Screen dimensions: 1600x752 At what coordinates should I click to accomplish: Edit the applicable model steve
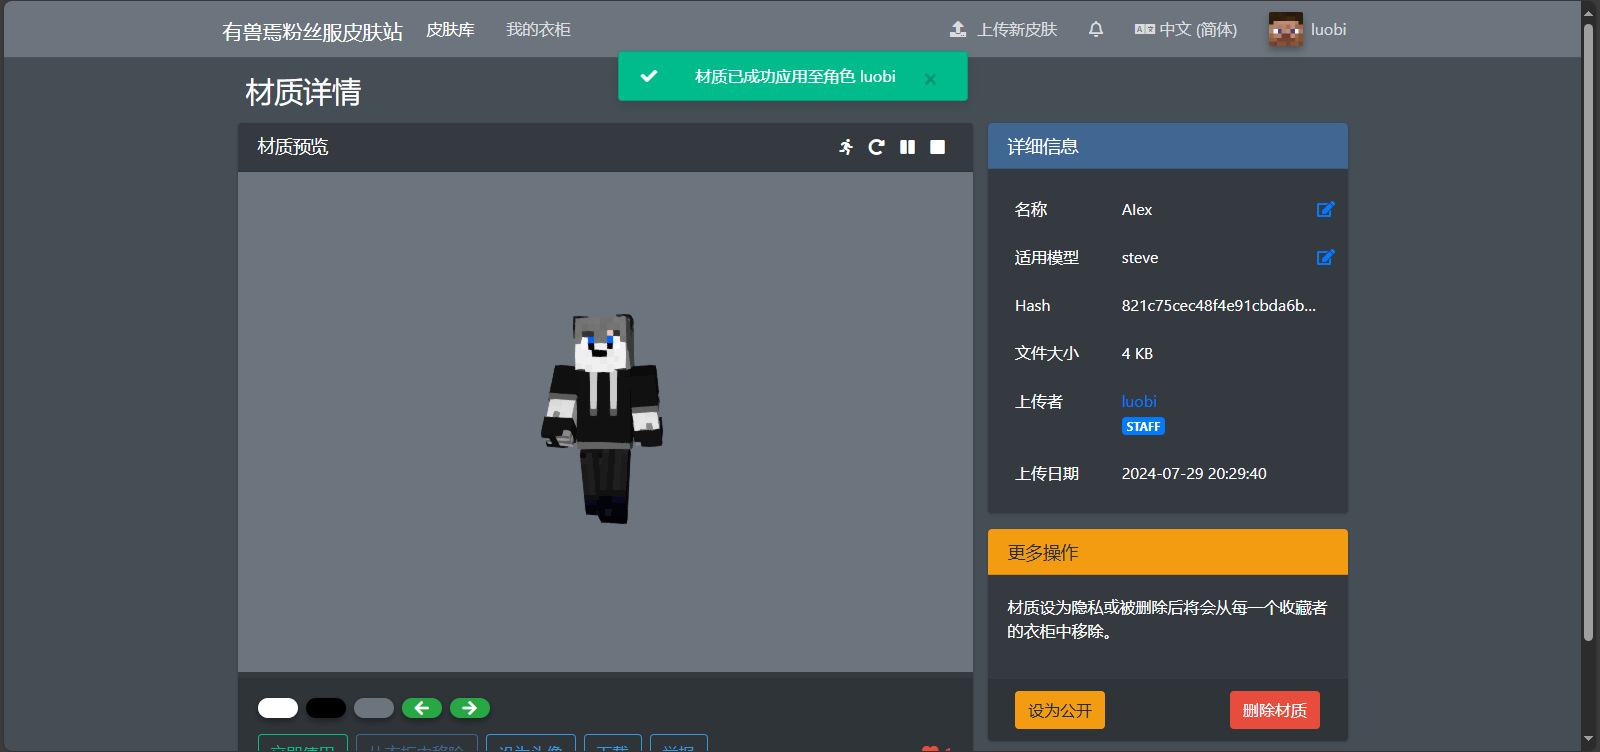tap(1325, 257)
